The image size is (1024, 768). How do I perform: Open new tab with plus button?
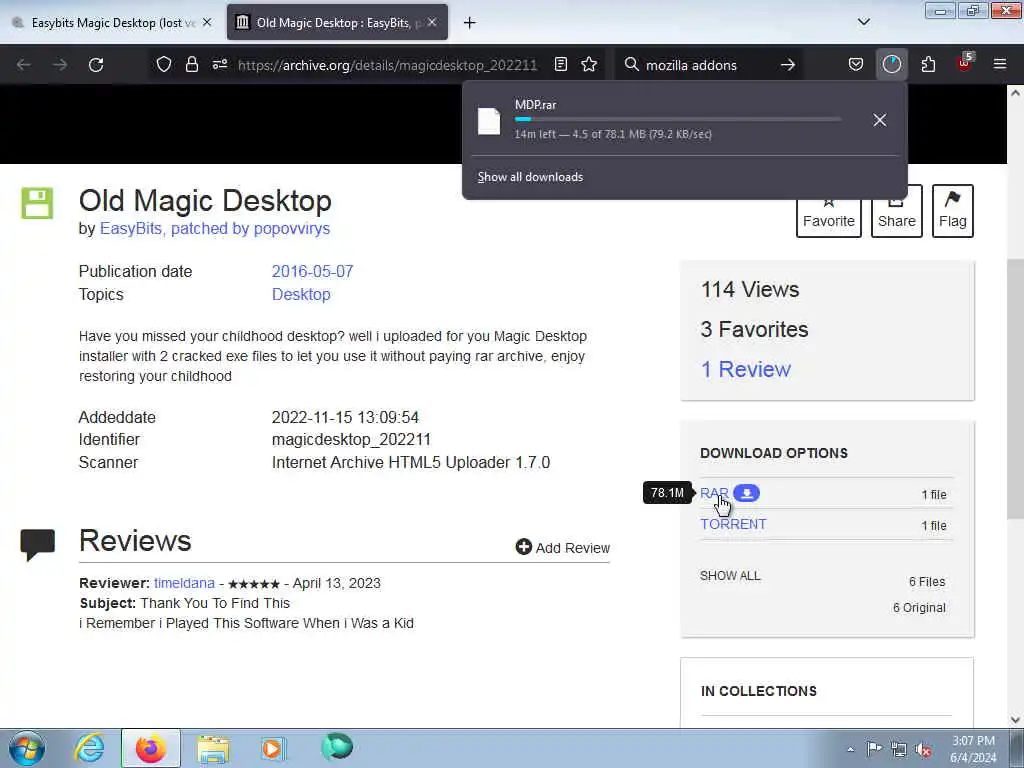point(470,23)
